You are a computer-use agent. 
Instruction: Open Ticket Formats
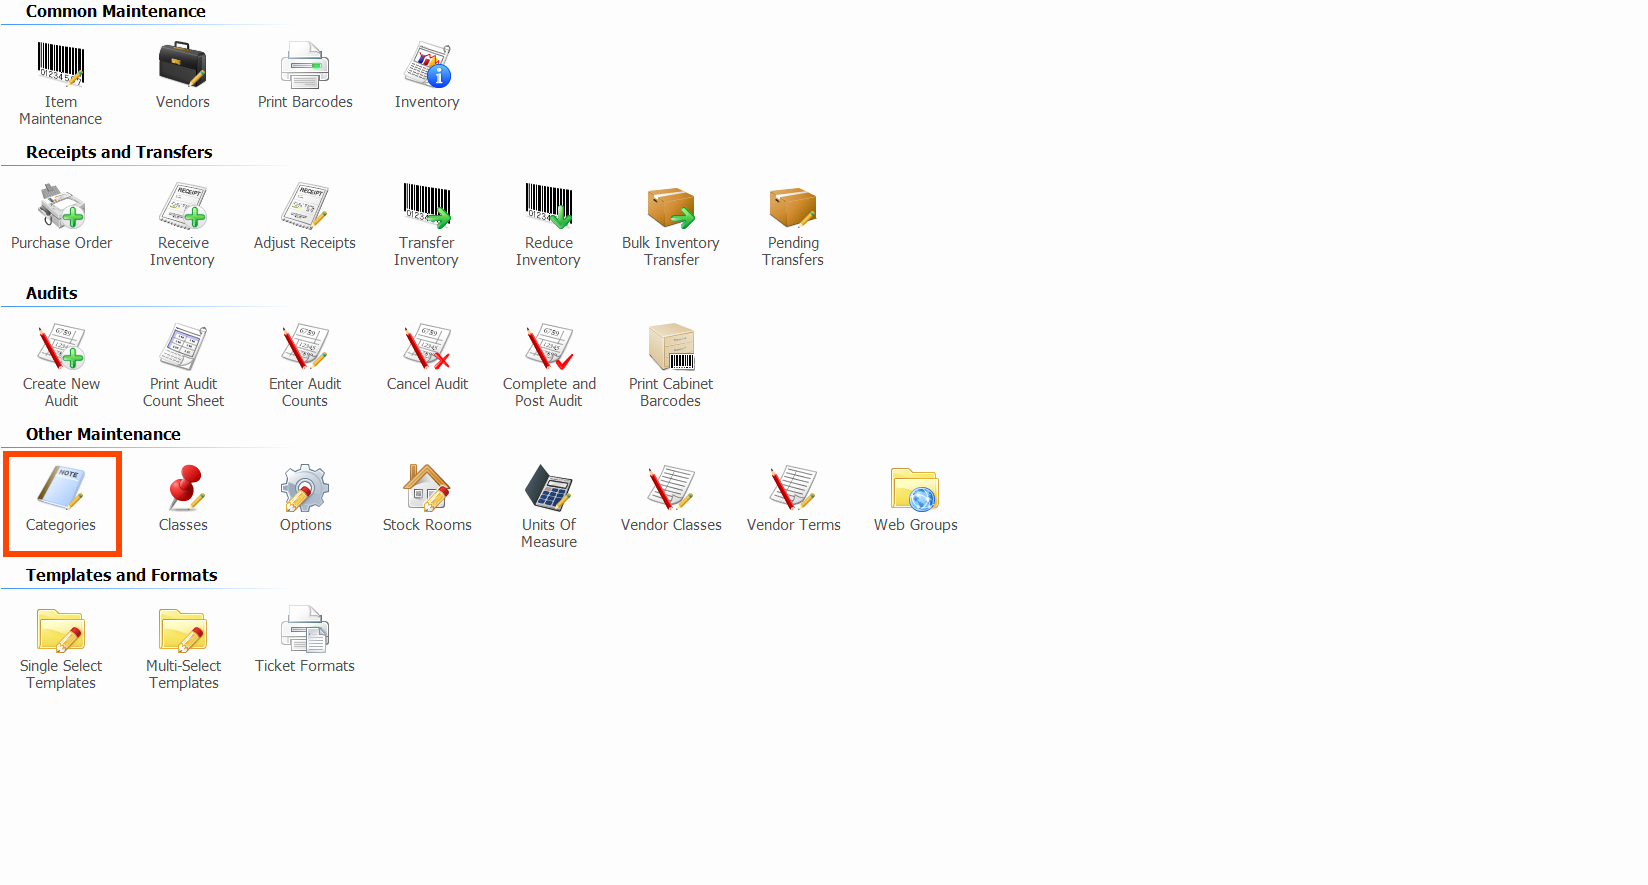pyautogui.click(x=305, y=630)
